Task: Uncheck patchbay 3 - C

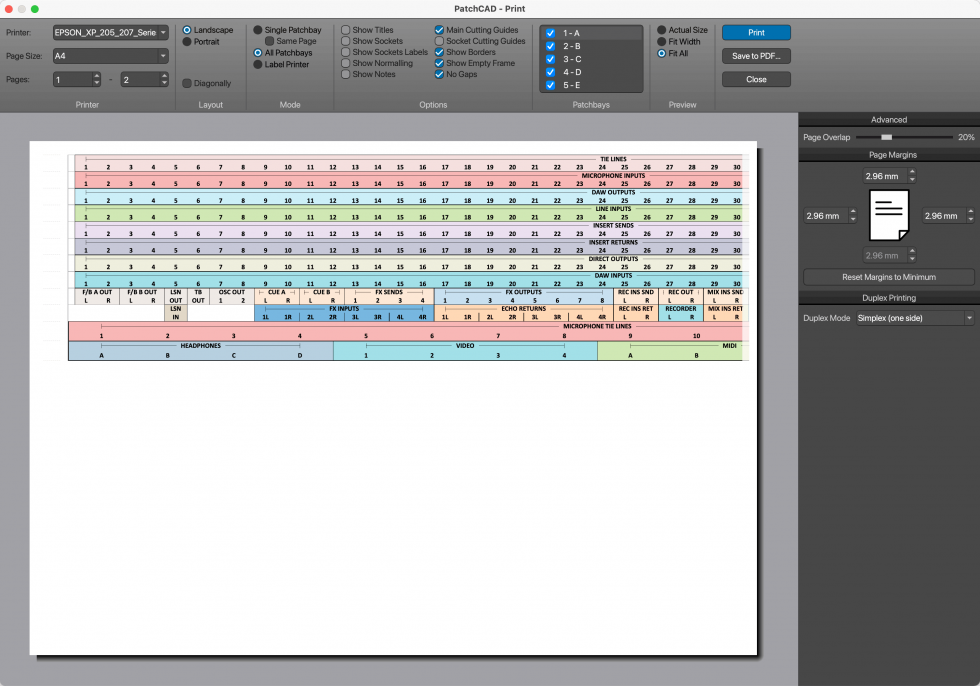Action: (x=550, y=58)
